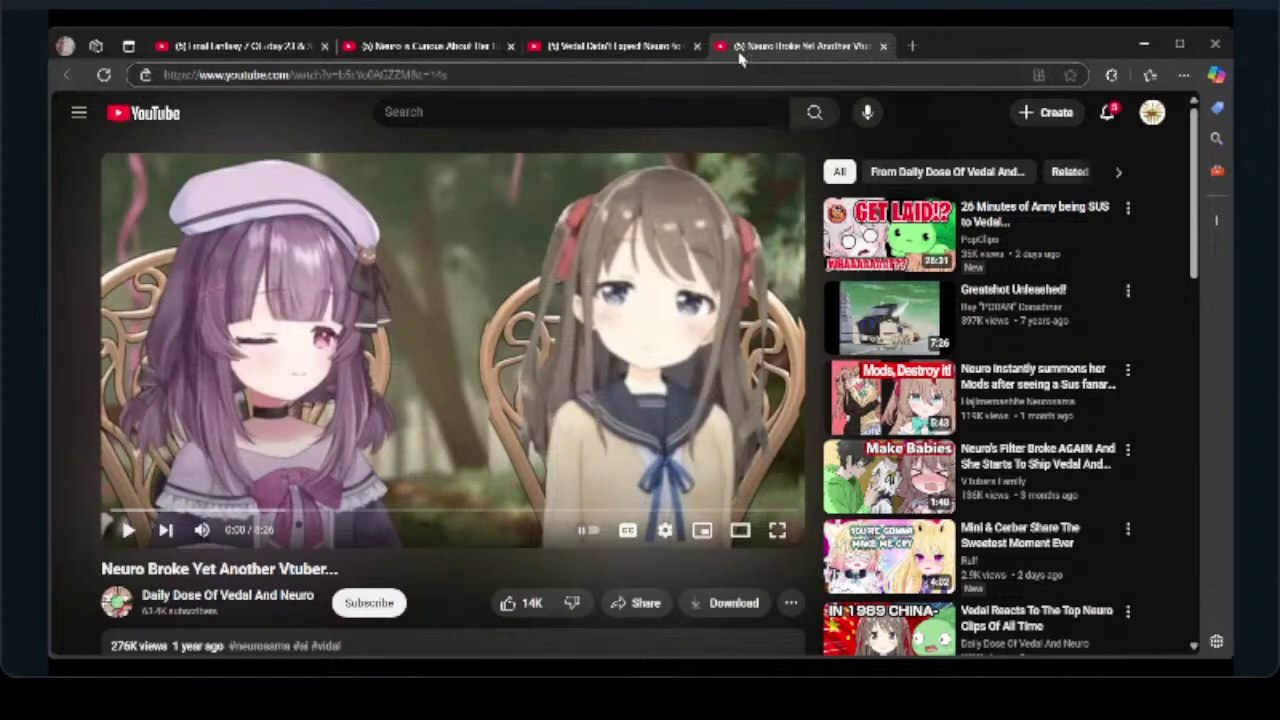Open the browser sidebar settings gear
This screenshot has height=720, width=1280.
coord(1216,642)
